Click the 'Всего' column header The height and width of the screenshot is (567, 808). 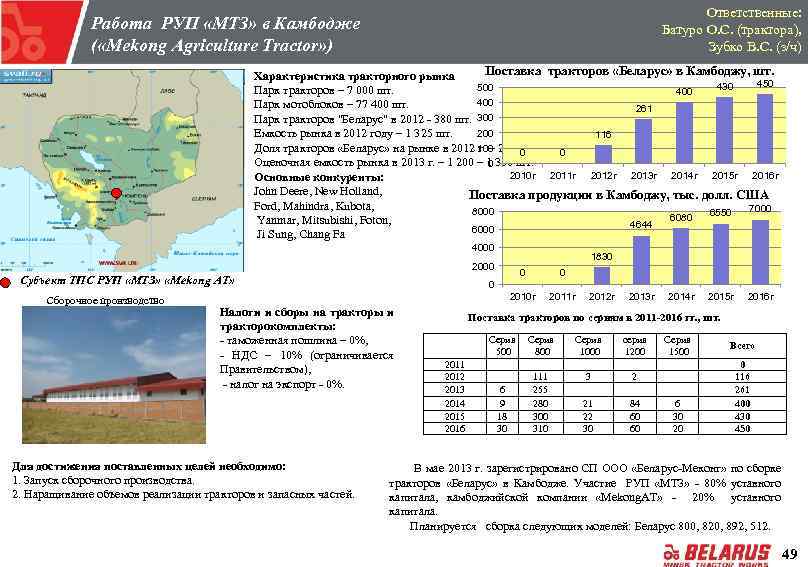click(742, 346)
